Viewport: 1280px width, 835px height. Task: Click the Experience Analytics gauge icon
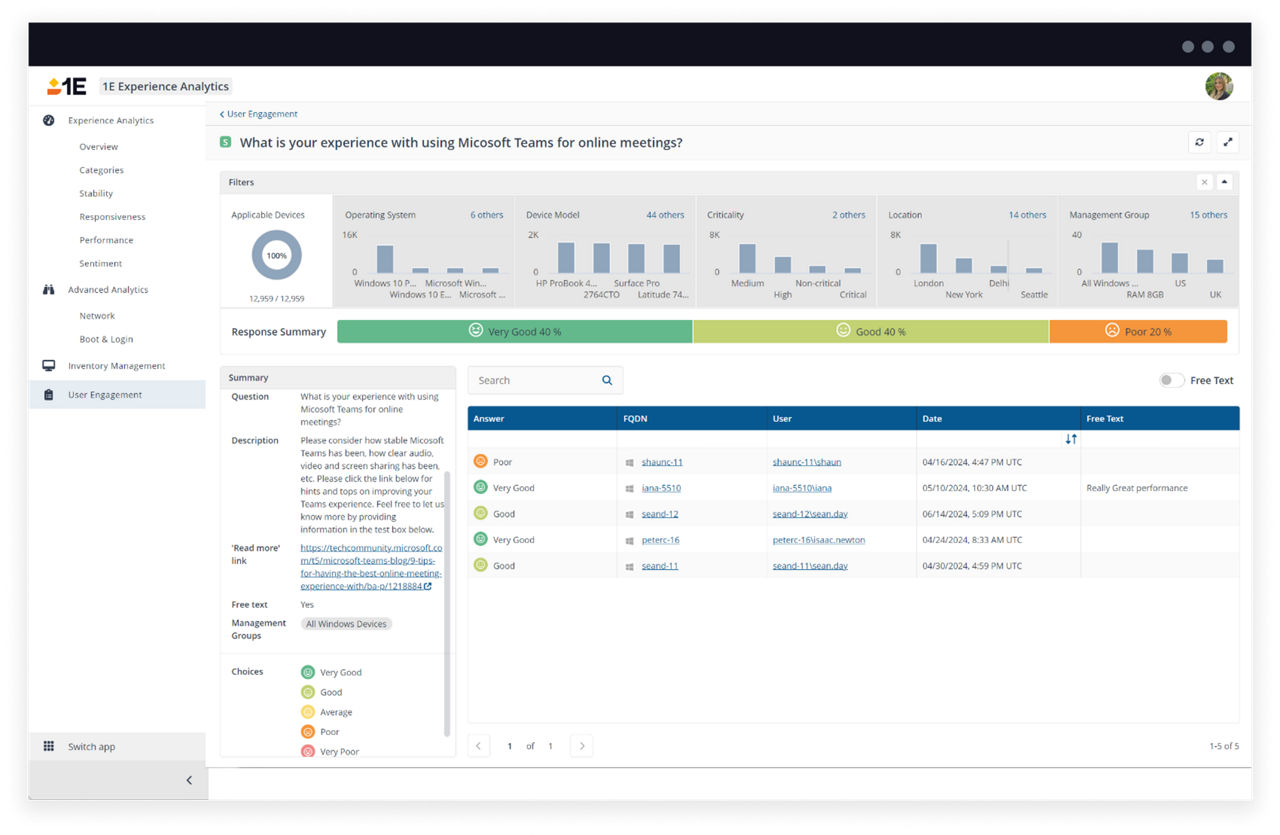[x=49, y=120]
